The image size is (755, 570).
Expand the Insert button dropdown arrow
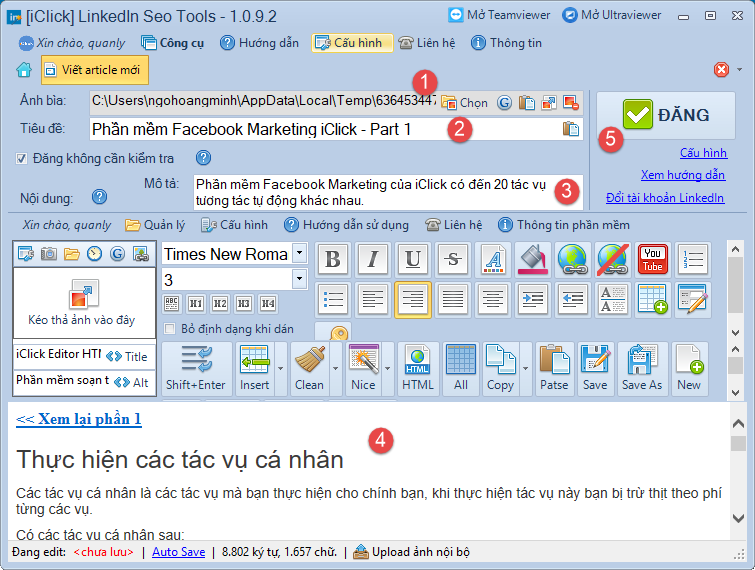(281, 369)
